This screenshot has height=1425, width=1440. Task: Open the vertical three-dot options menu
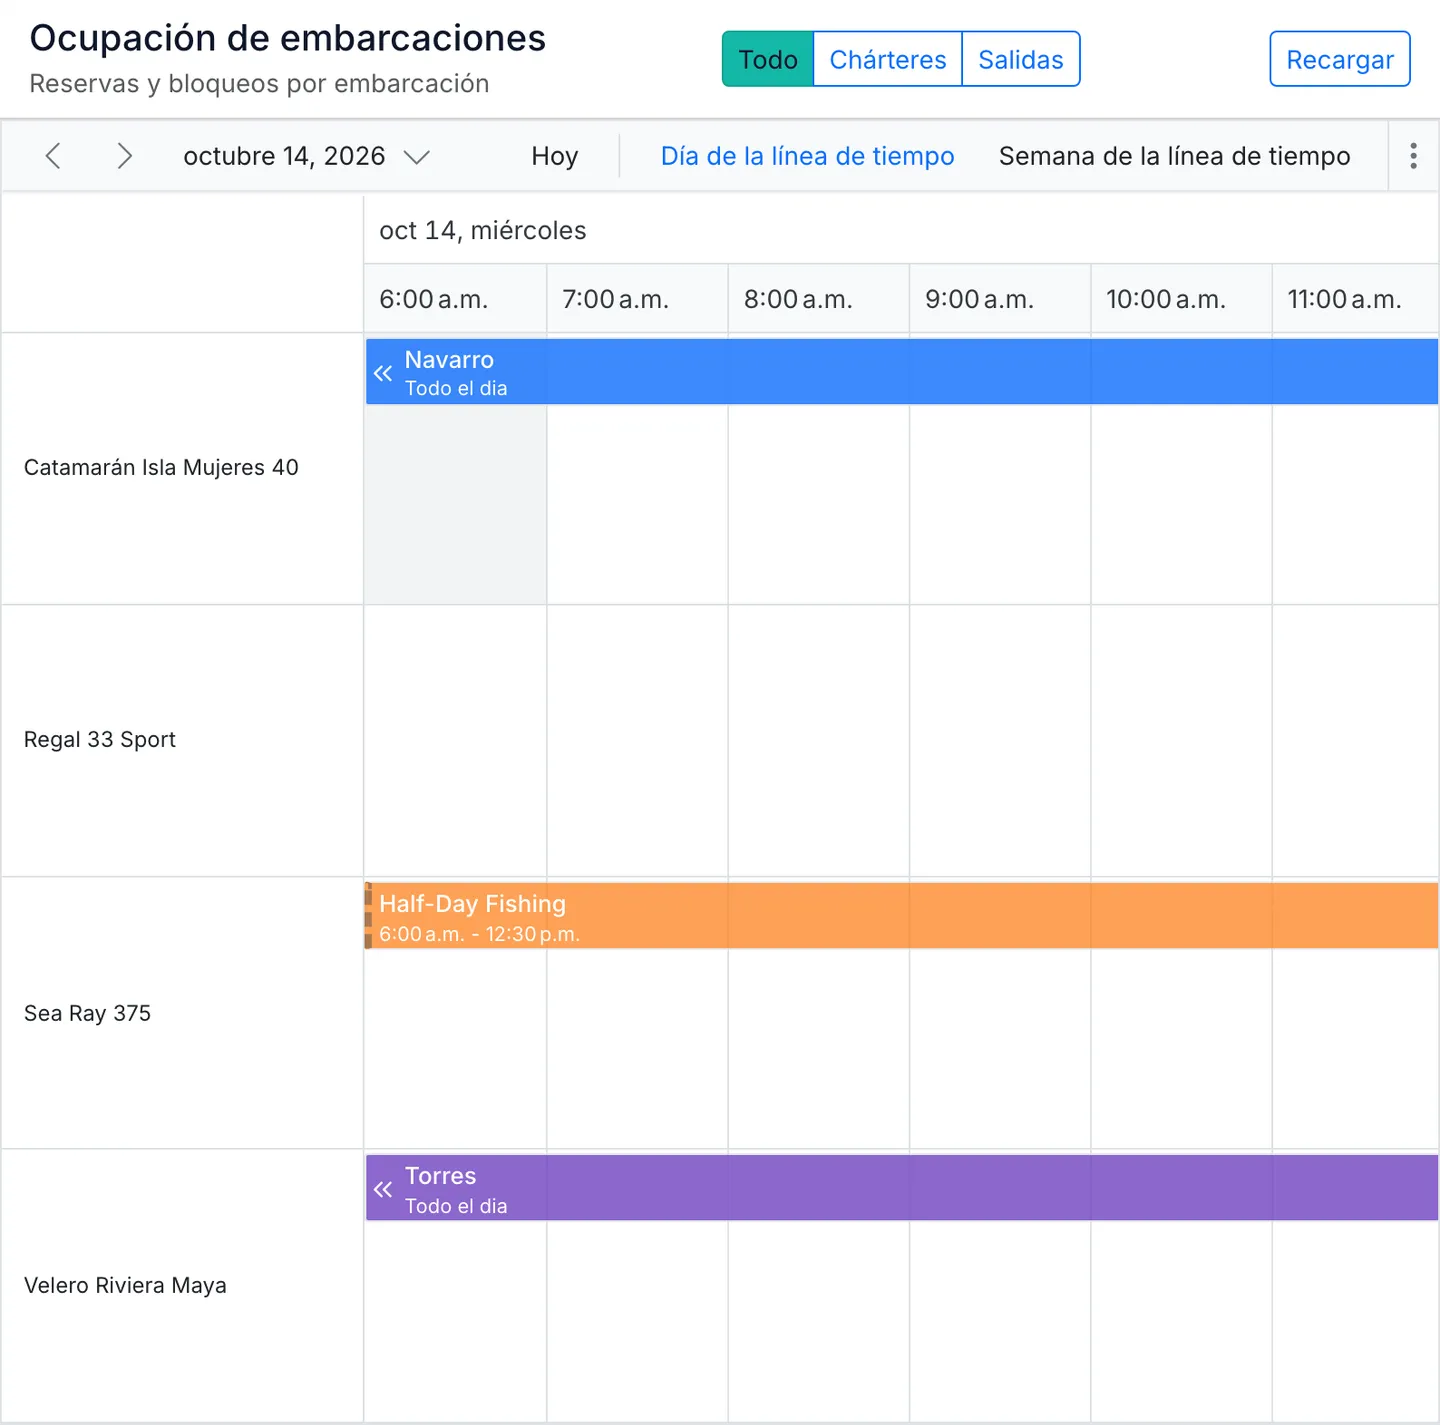[1413, 156]
